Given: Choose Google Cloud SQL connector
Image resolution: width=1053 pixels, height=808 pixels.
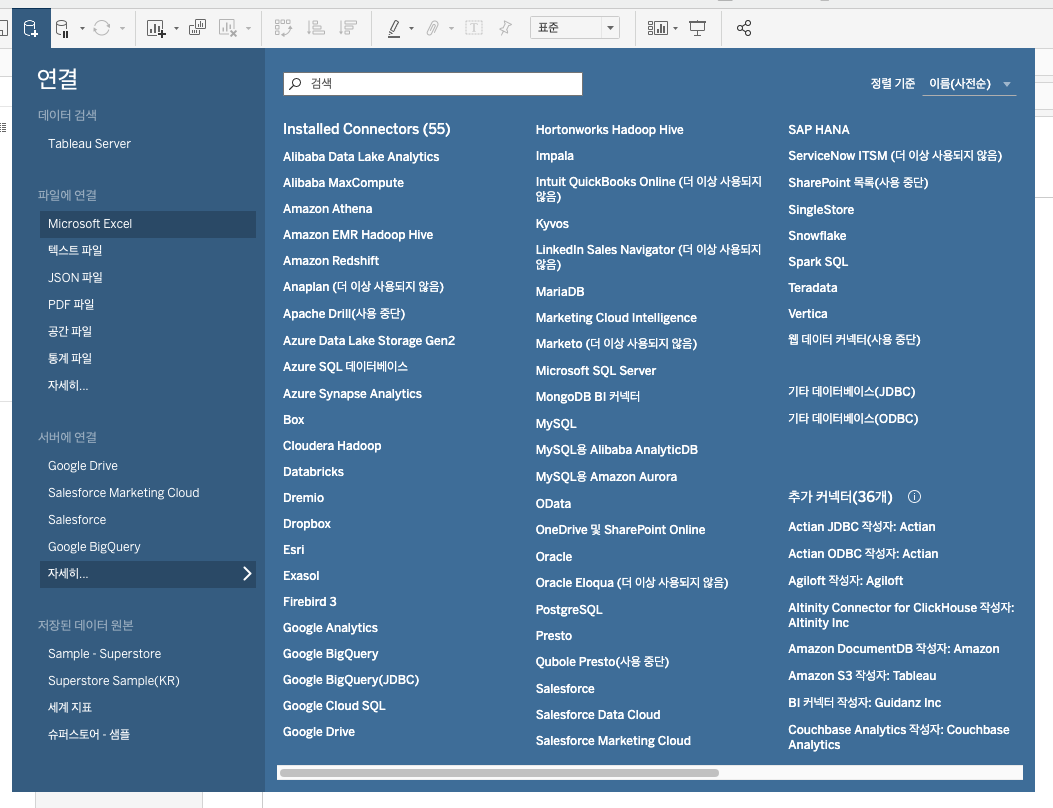Looking at the screenshot, I should coord(334,706).
